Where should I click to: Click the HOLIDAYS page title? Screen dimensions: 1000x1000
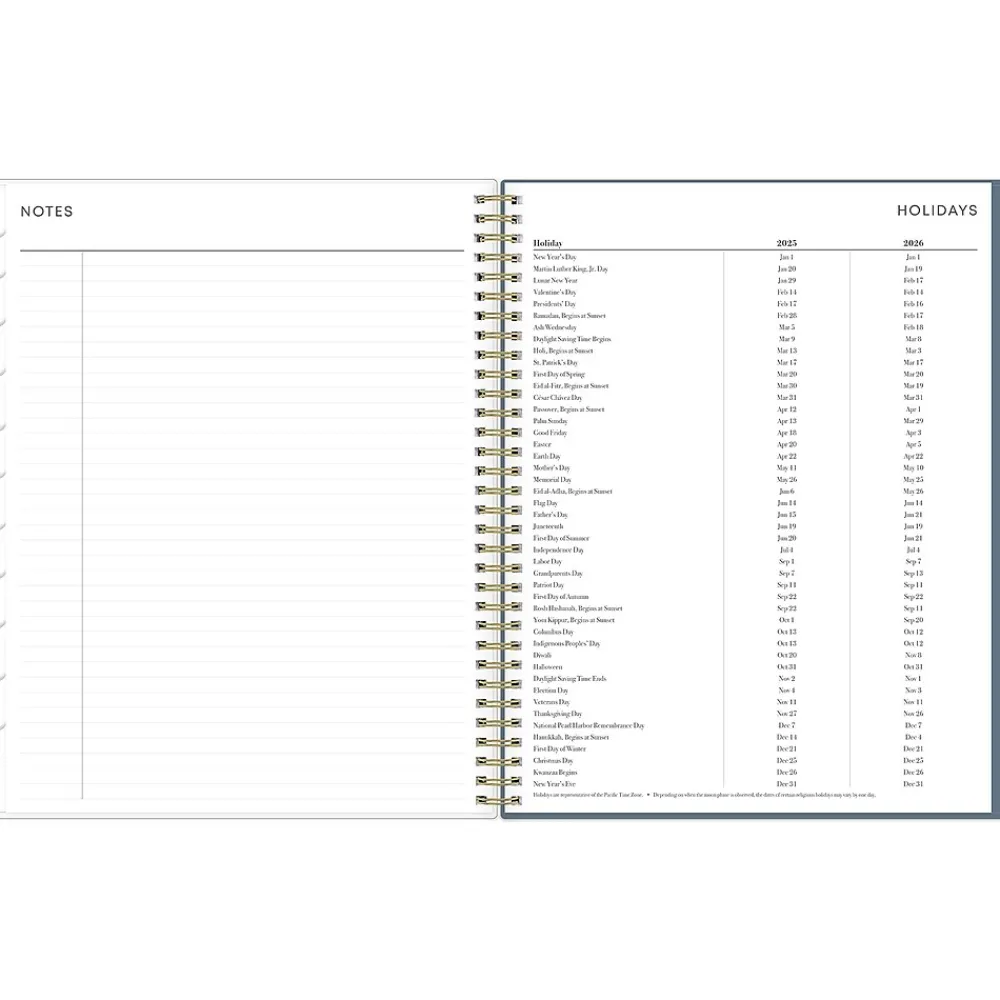(936, 211)
